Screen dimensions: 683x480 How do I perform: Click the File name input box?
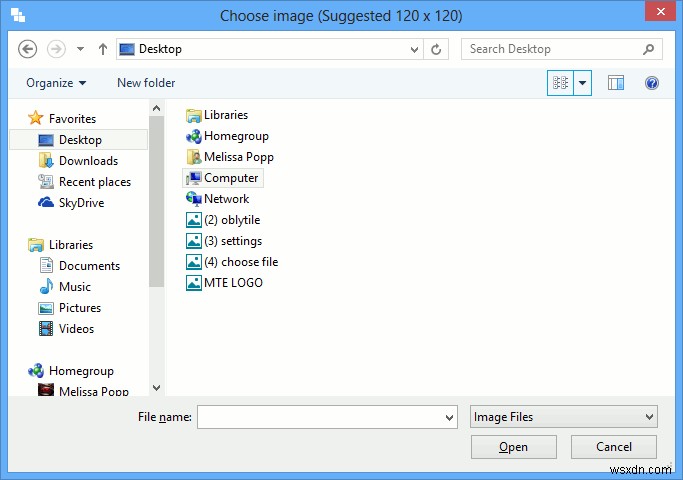tap(327, 417)
